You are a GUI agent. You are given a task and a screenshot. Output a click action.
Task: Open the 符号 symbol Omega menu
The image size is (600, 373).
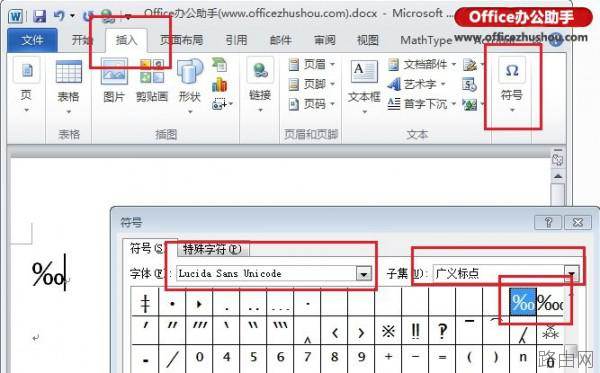[x=512, y=85]
